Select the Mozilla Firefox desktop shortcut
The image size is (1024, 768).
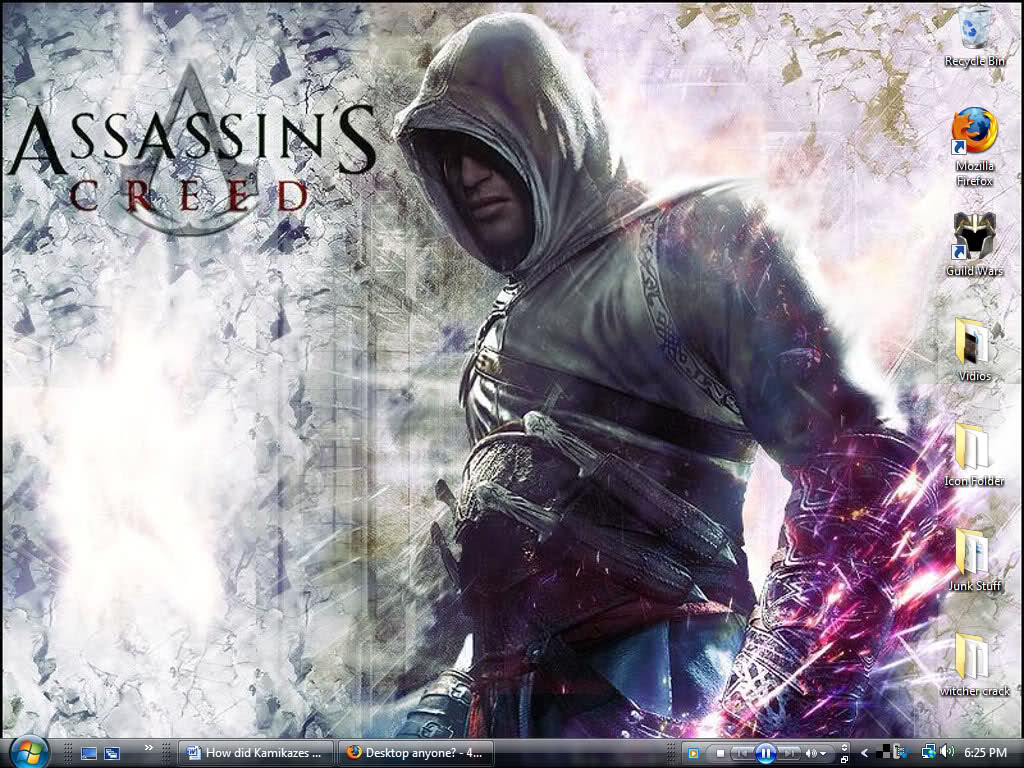point(974,148)
